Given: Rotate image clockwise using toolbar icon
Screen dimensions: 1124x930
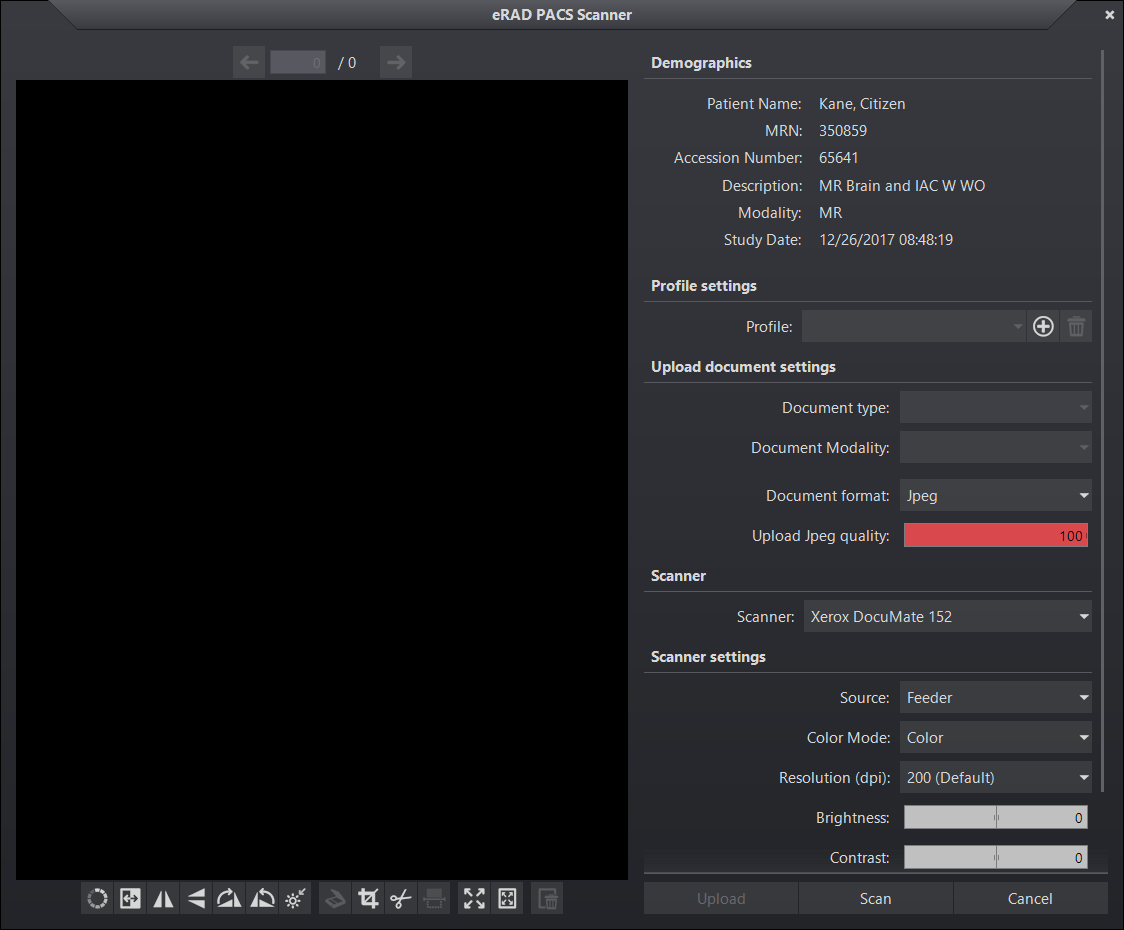Looking at the screenshot, I should click(x=229, y=899).
